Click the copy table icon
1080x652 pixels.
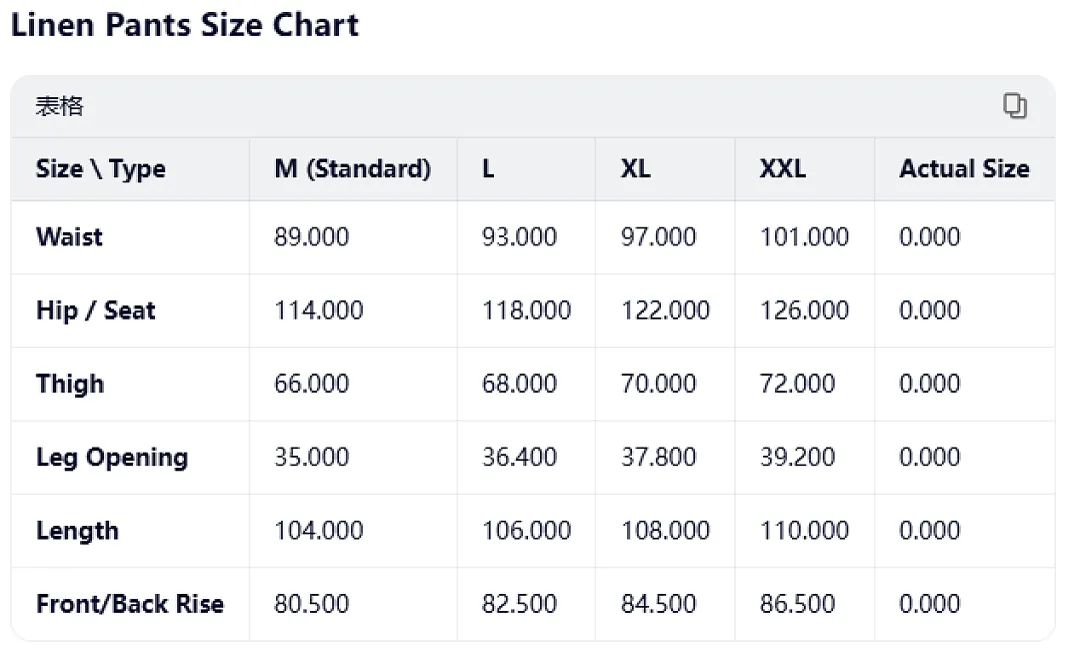point(1015,106)
